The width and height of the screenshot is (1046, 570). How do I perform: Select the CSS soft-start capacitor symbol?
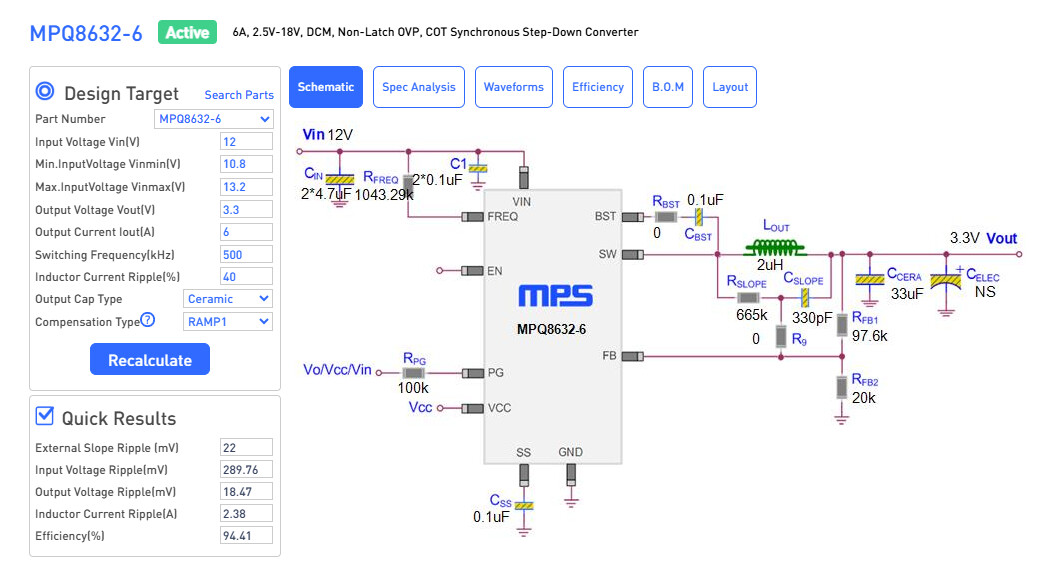(524, 505)
